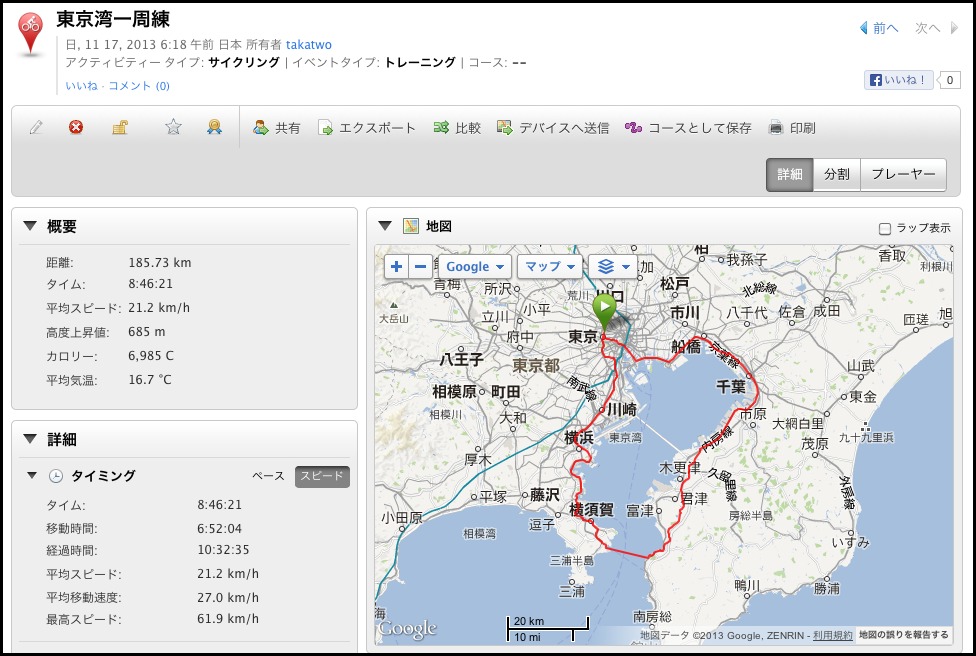
Task: Open the map layers dropdown
Action: 613,267
